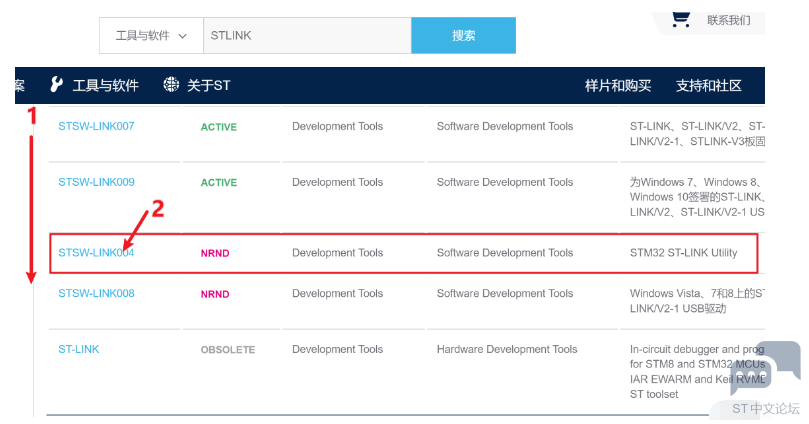Open the STSW-LINK007 product link
The image size is (809, 424).
pos(96,126)
